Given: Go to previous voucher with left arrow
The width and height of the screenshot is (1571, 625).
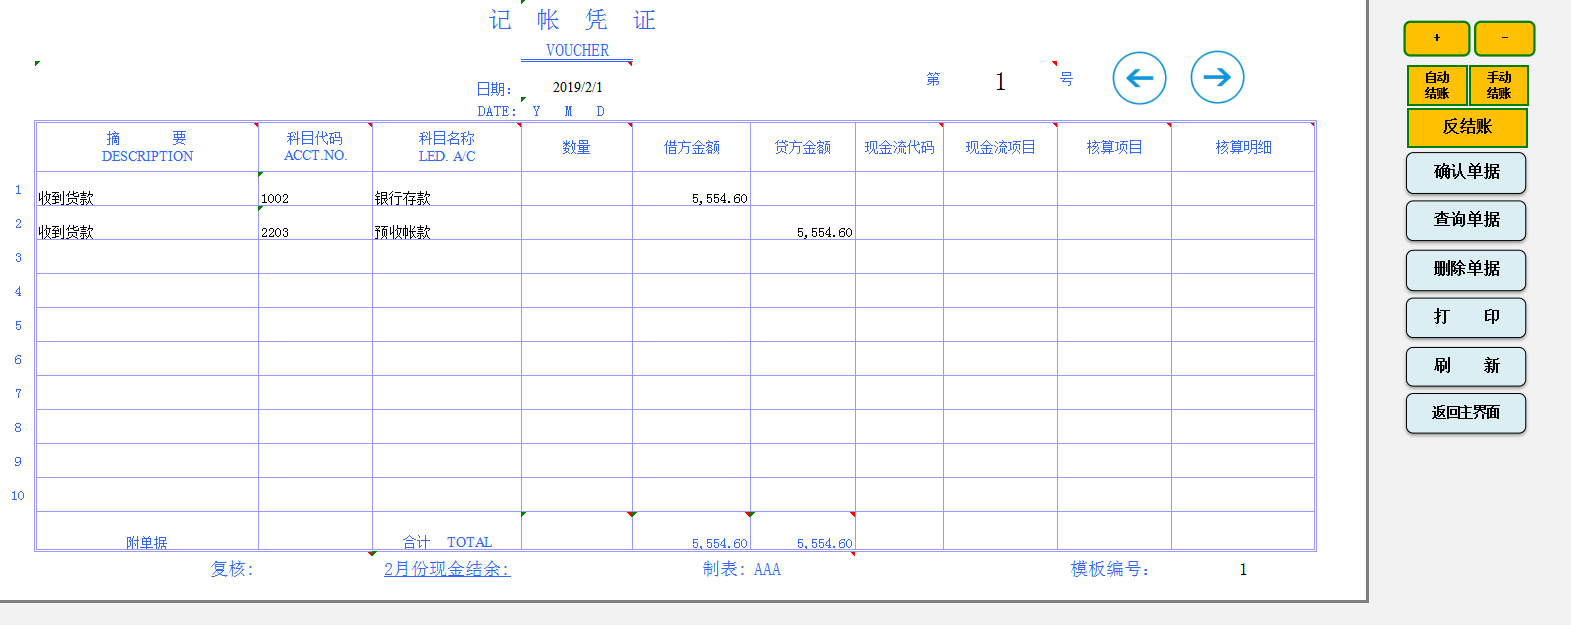Looking at the screenshot, I should pyautogui.click(x=1139, y=78).
